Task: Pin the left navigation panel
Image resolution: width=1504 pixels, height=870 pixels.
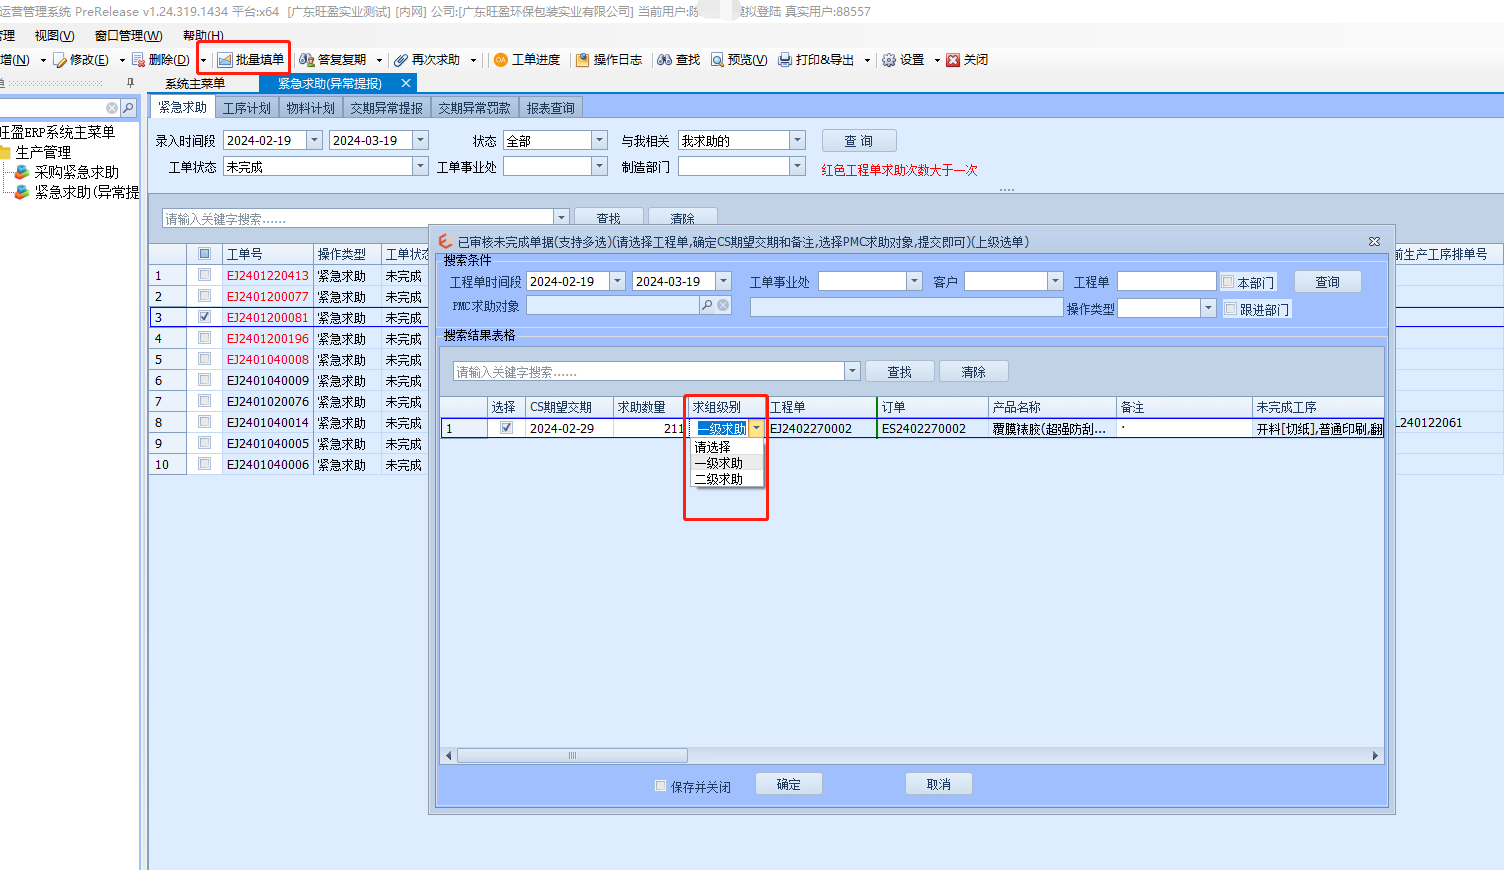Action: 130,83
